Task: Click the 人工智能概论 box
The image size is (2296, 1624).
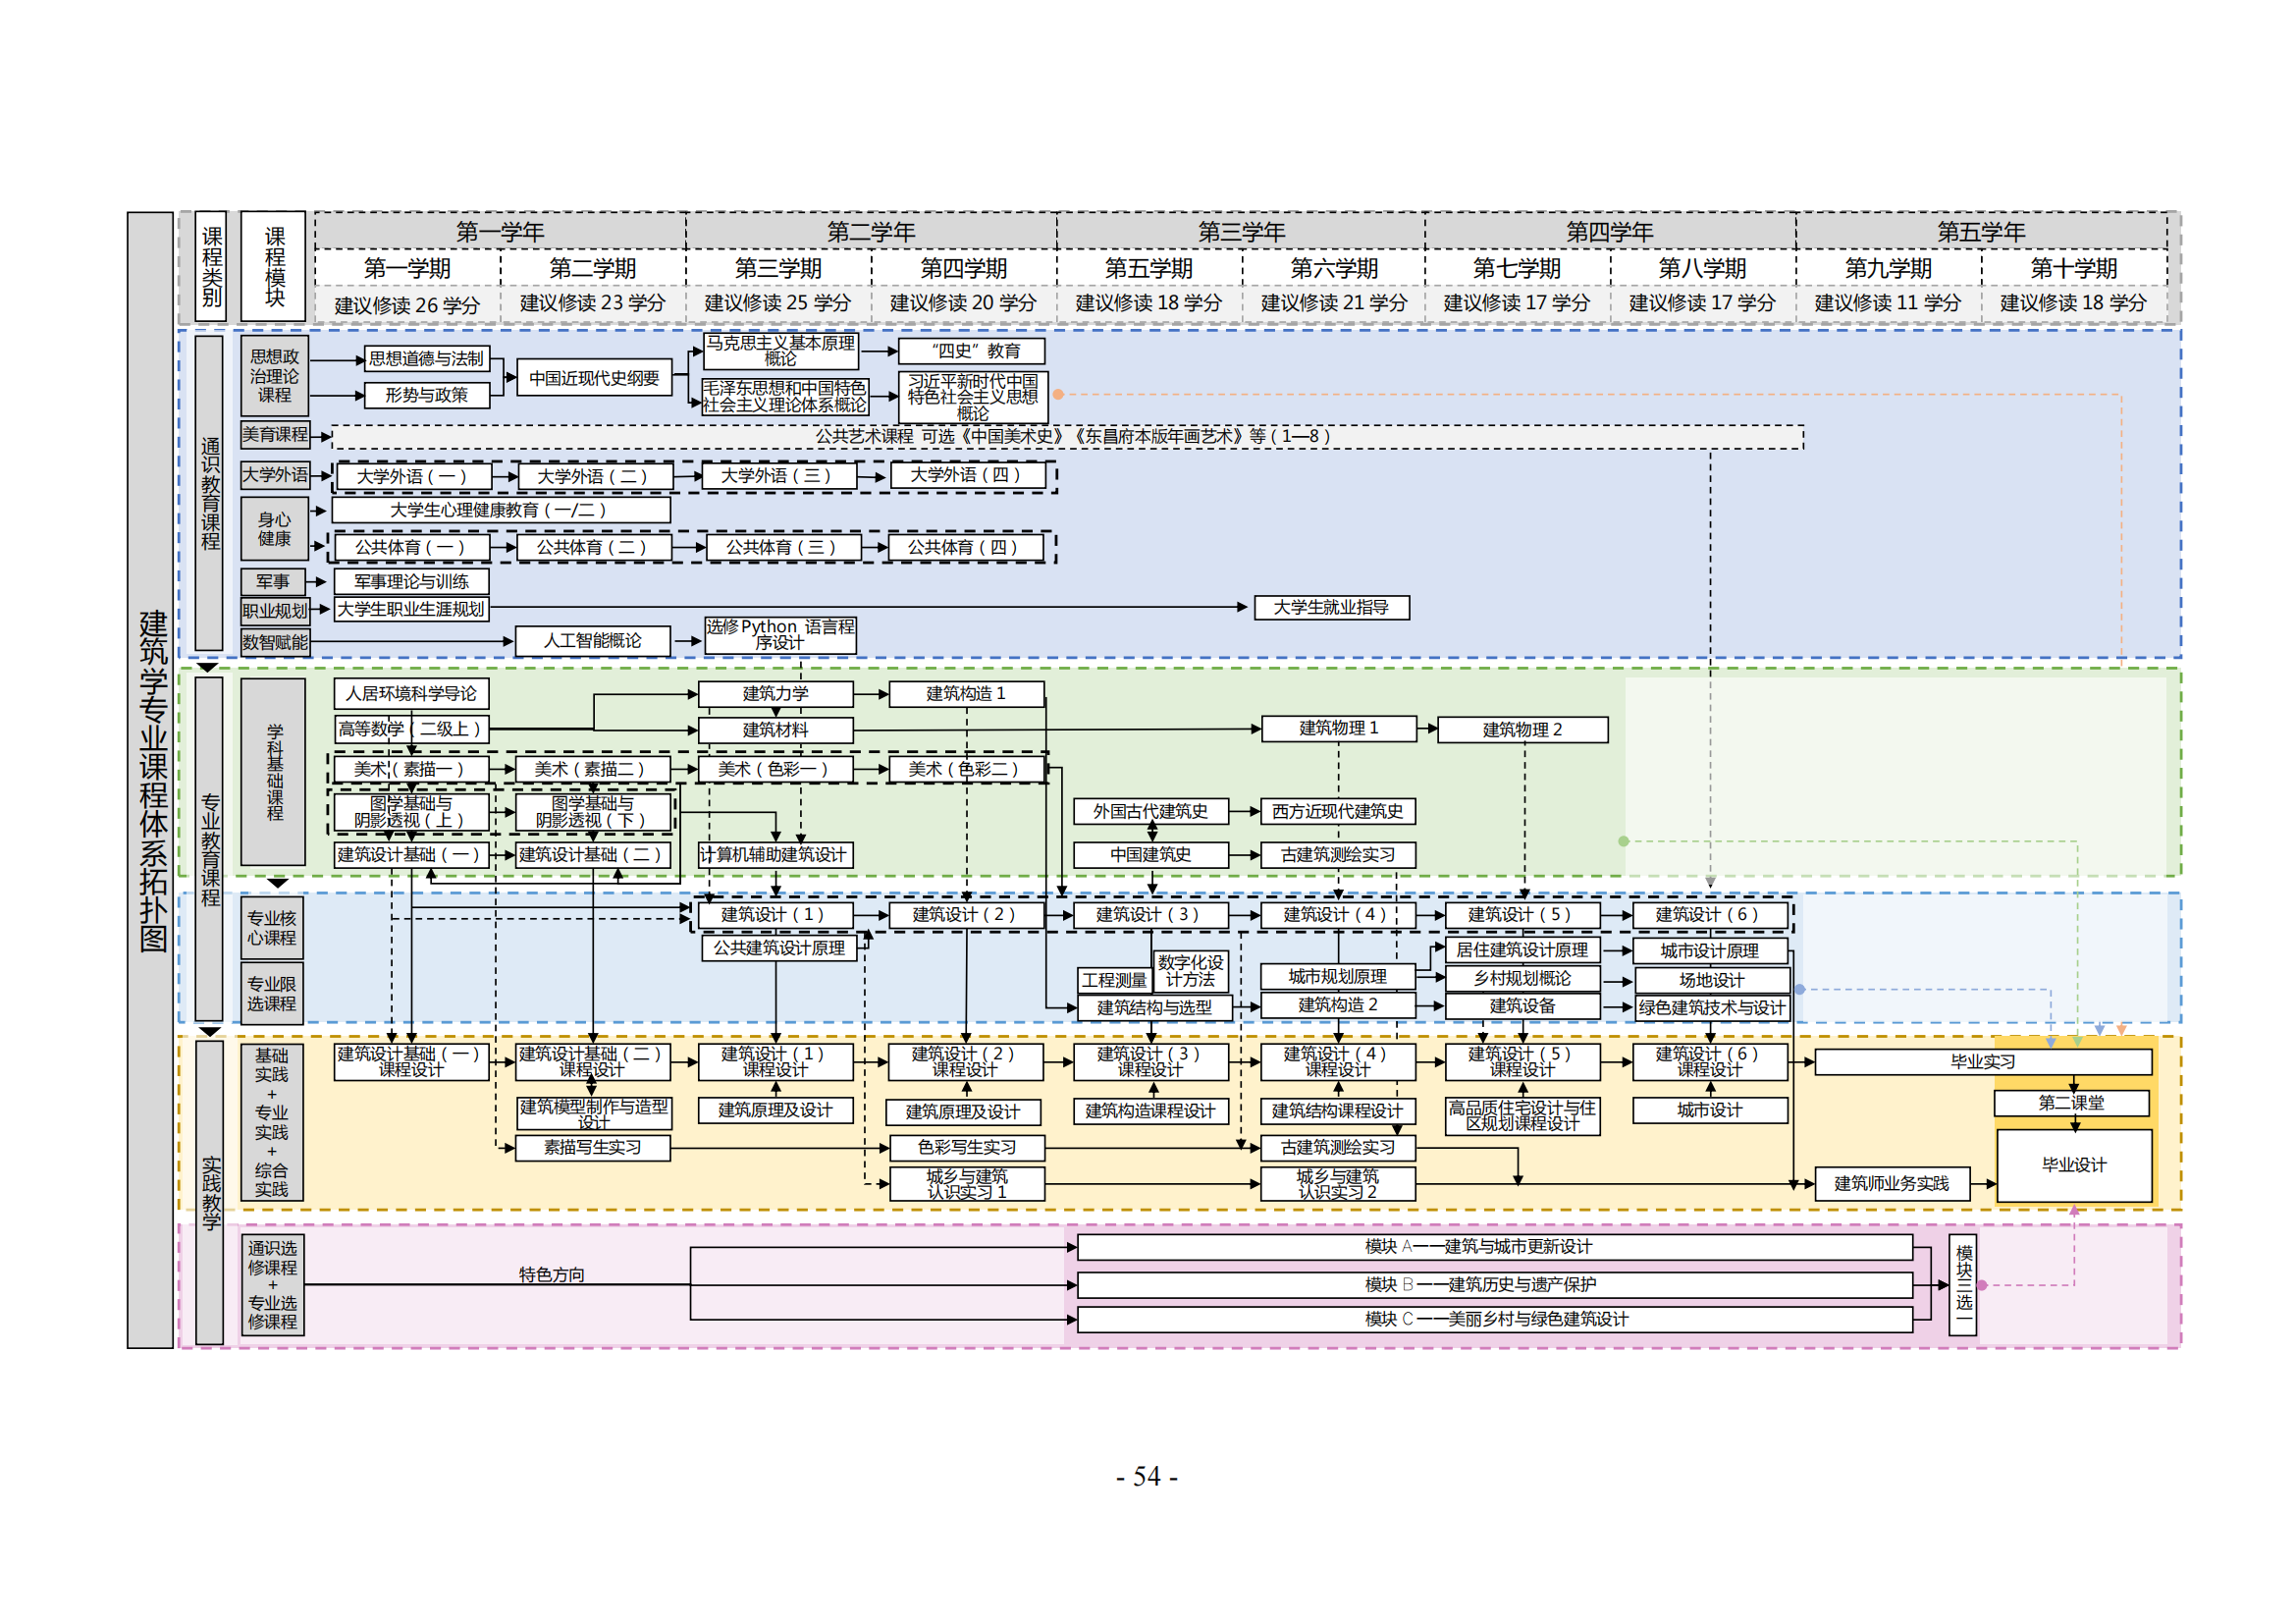Action: (592, 641)
